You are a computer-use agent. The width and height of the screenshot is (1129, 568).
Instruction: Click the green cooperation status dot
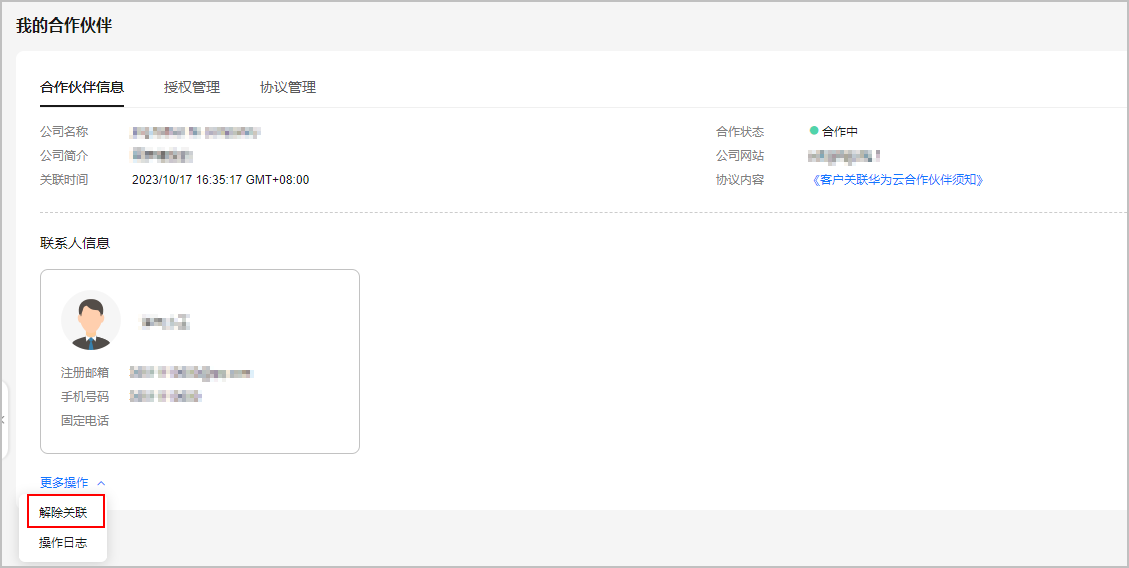pyautogui.click(x=814, y=131)
